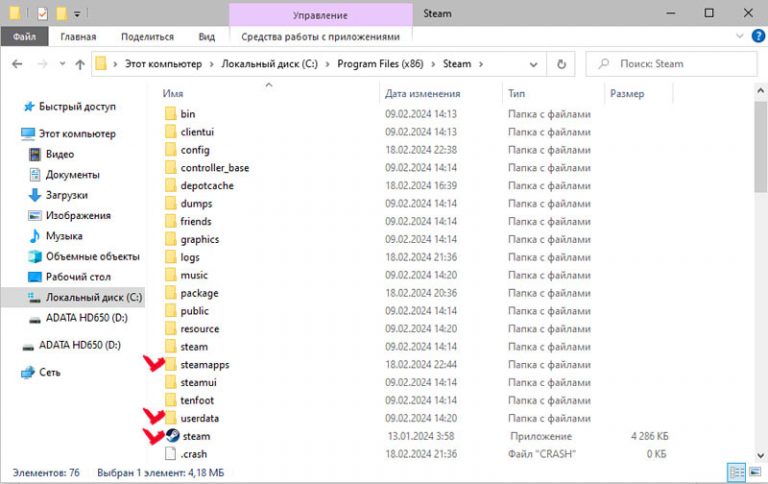Select the music folder icon
768x484 pixels.
tap(170, 275)
